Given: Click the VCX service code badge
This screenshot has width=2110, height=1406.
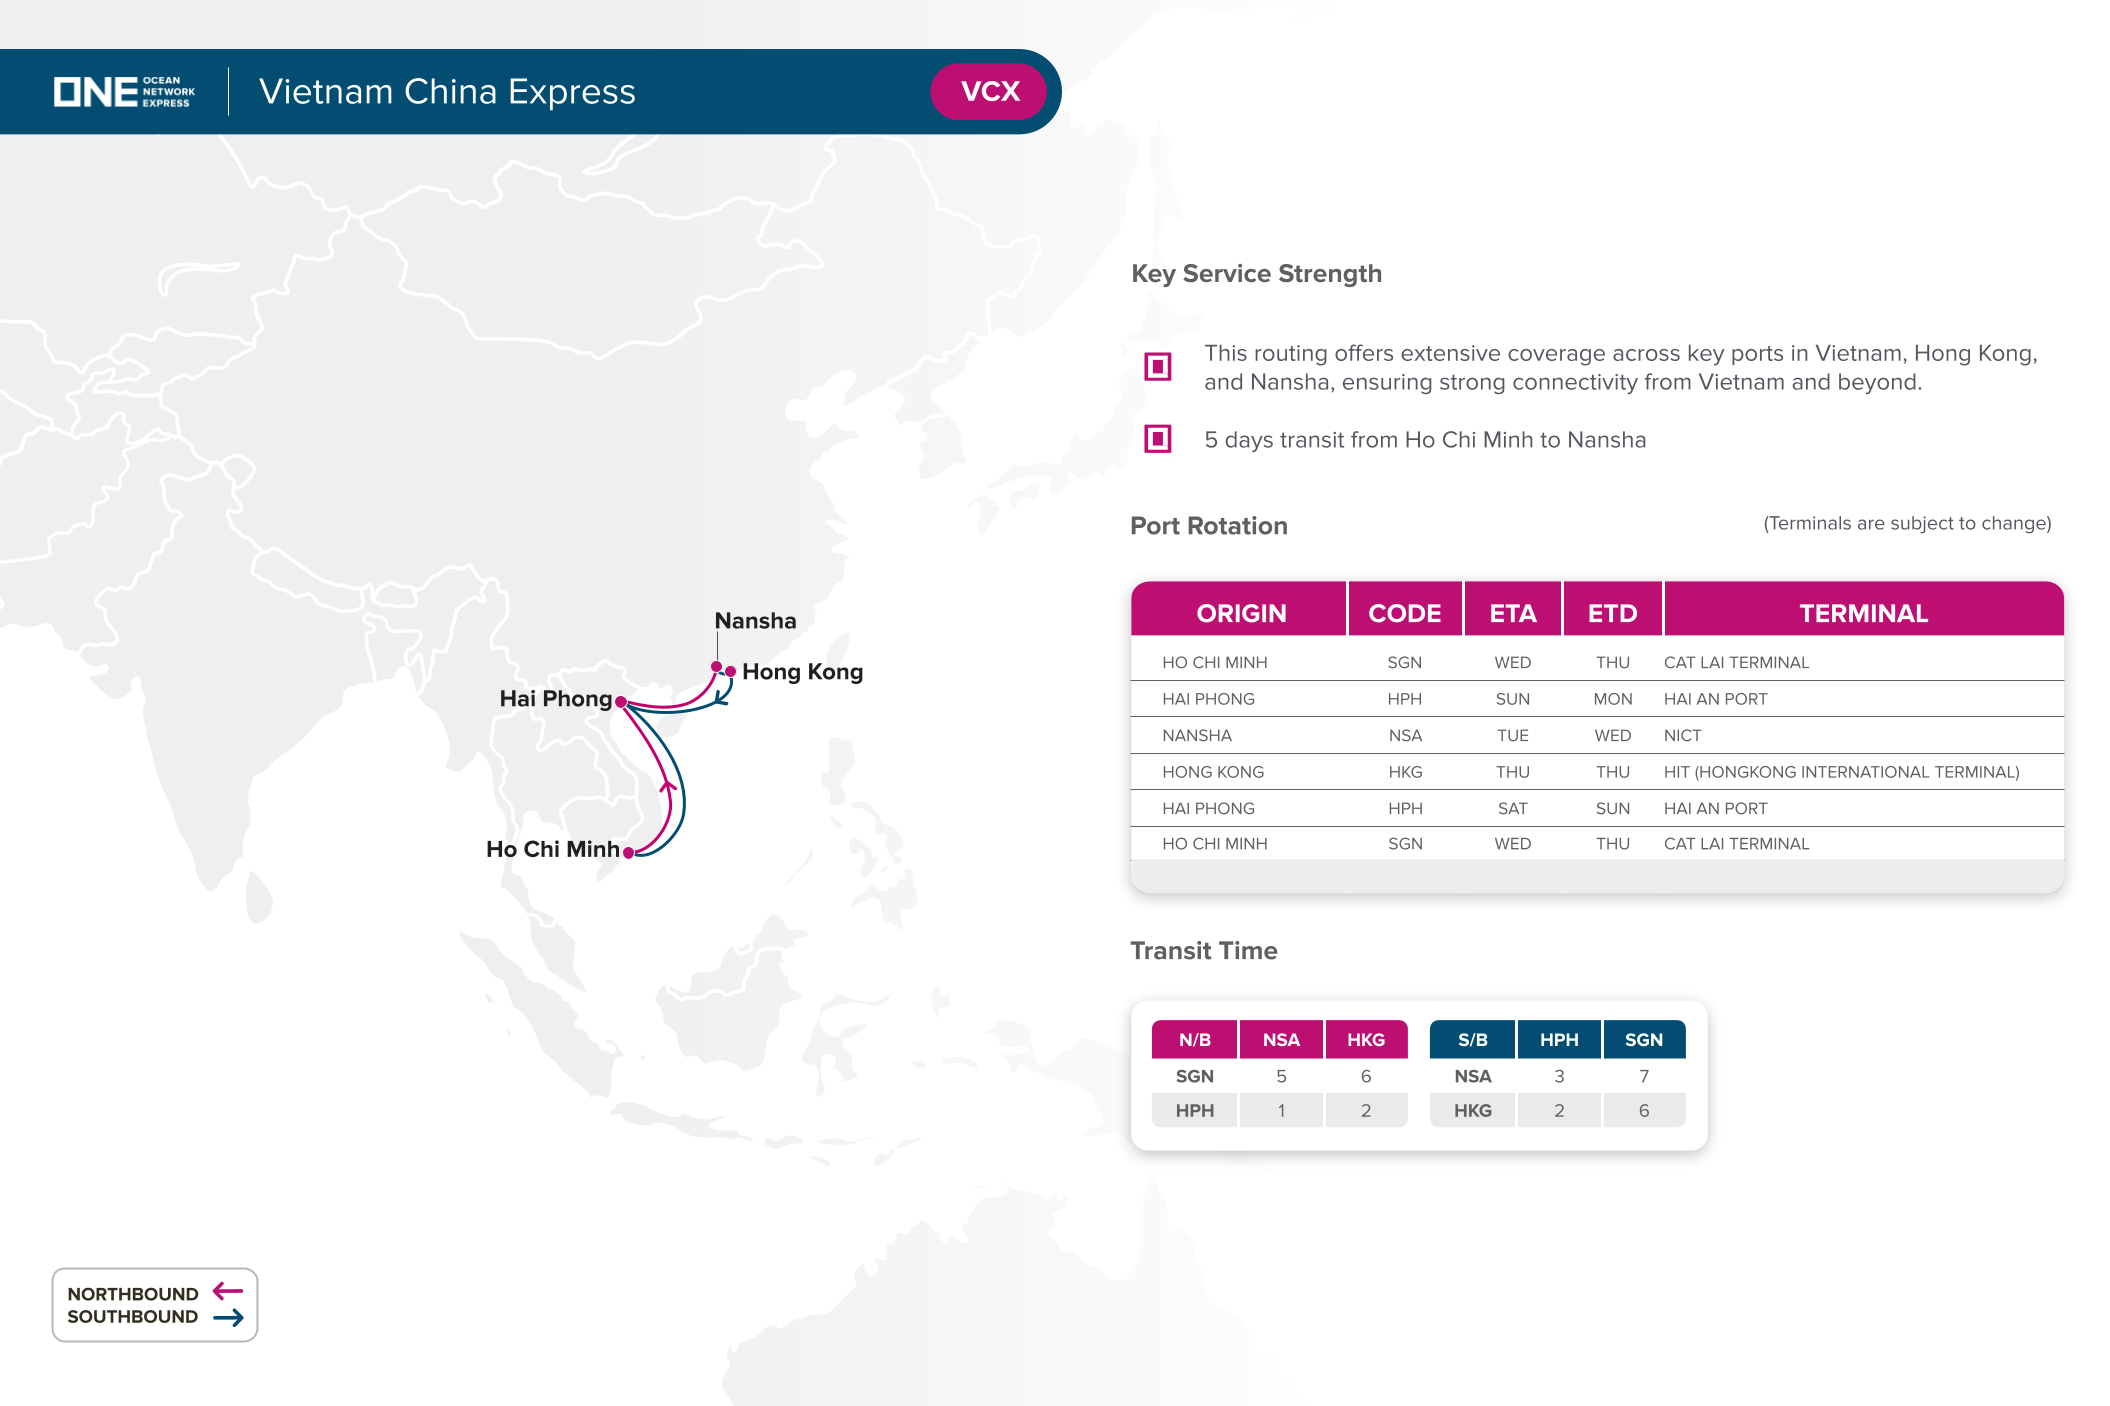Looking at the screenshot, I should (989, 92).
